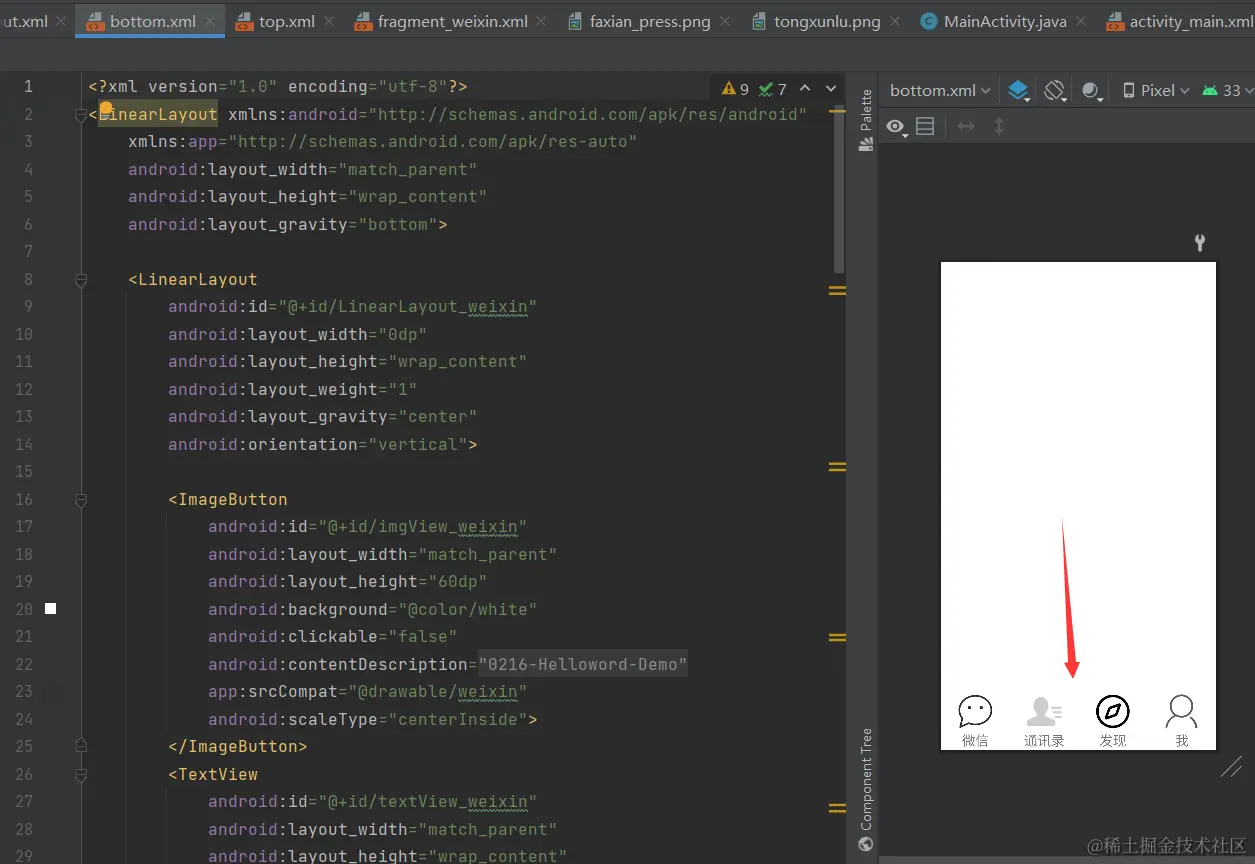Click the warning stripe mark beside line 8

click(837, 291)
